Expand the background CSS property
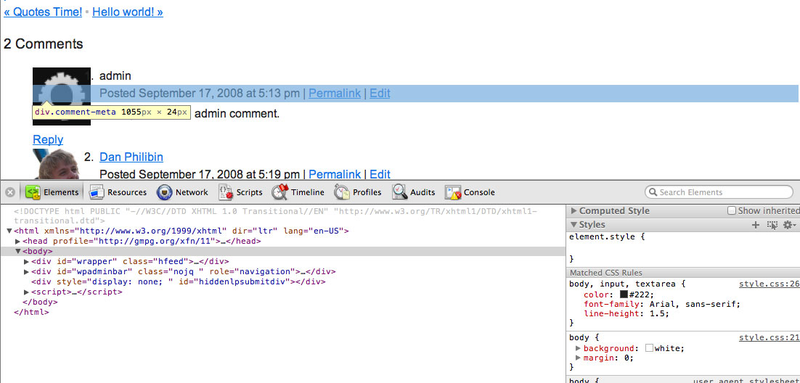This screenshot has height=383, width=800. coord(578,348)
